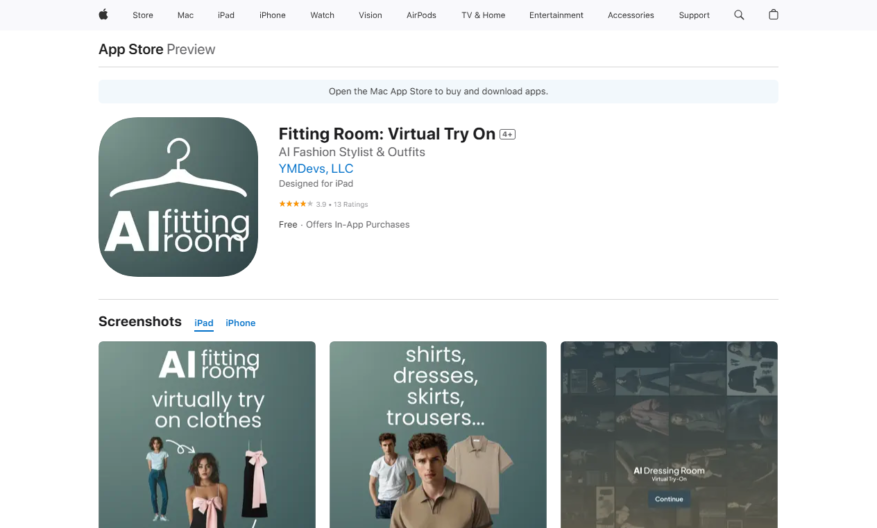Open the Vision menu item
The width and height of the screenshot is (877, 528).
tap(370, 15)
